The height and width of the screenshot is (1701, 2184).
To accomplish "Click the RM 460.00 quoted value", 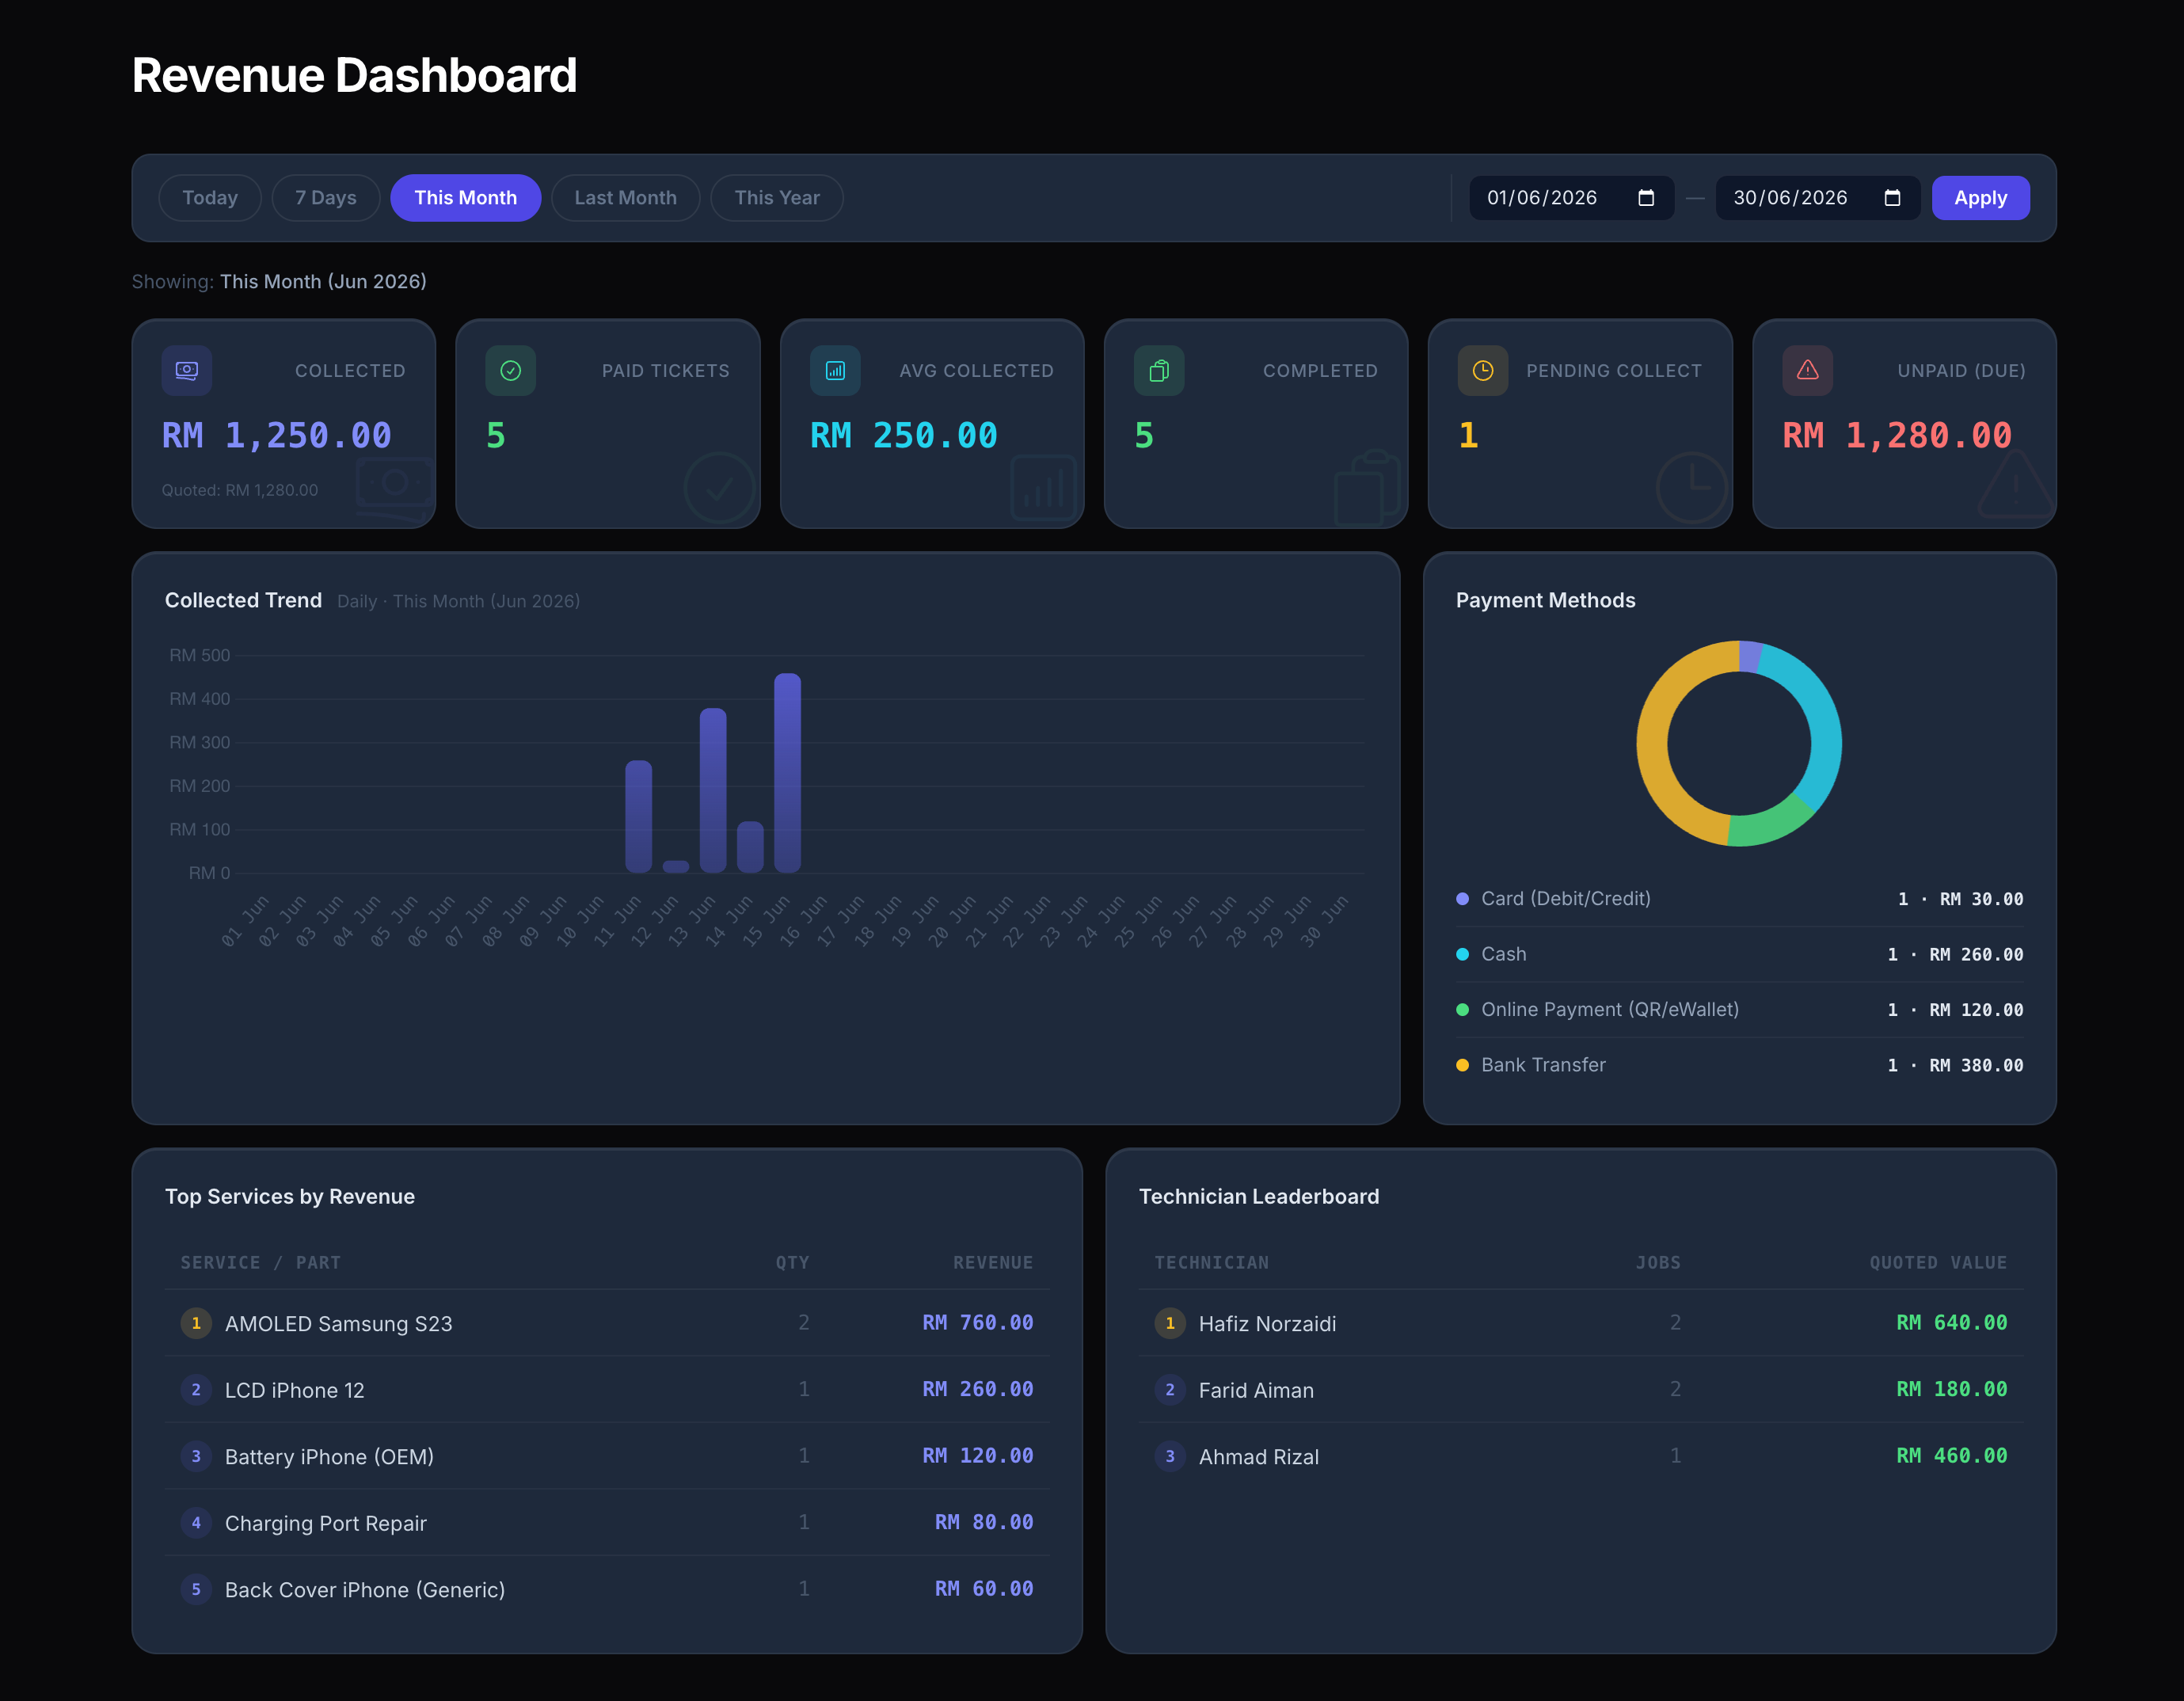I will tap(1952, 1455).
